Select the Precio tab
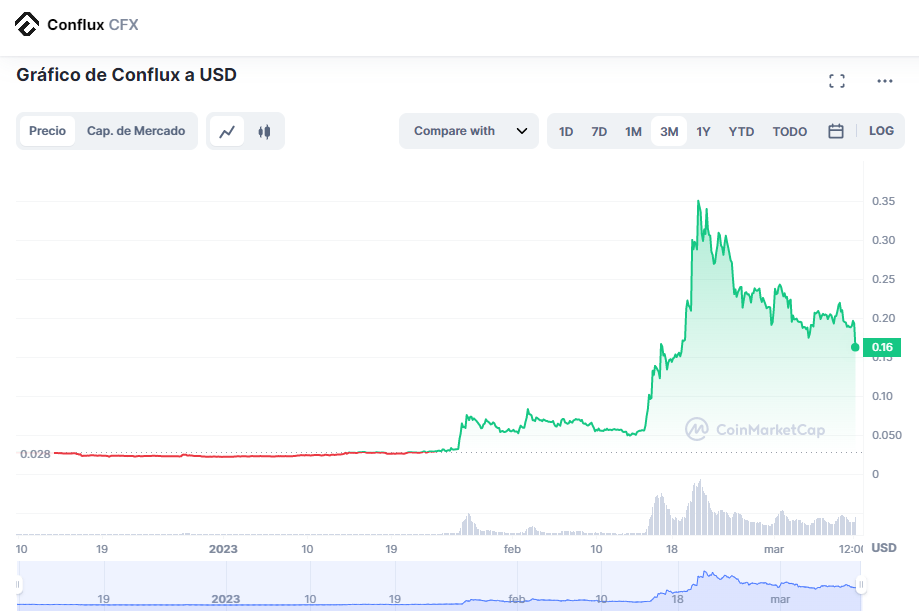919x614 pixels. pyautogui.click(x=47, y=131)
